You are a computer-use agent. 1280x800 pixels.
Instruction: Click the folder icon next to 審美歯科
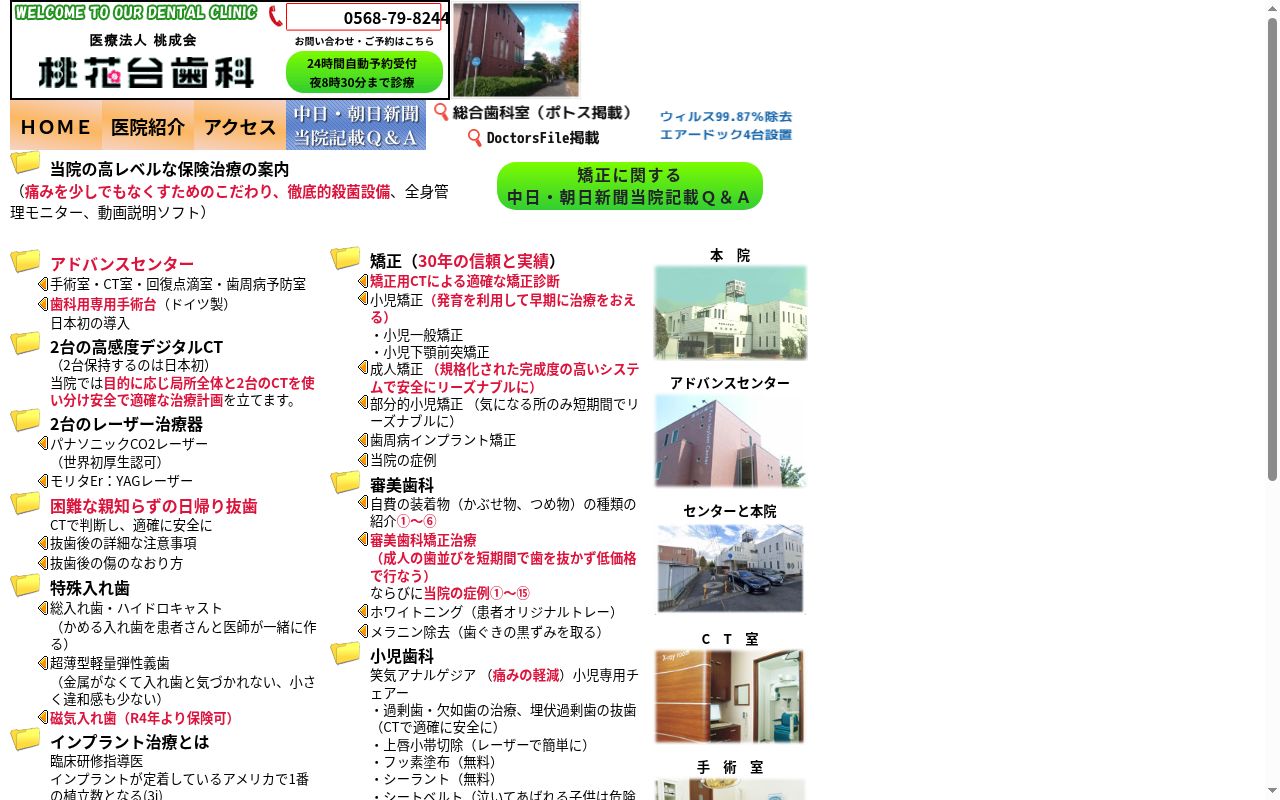click(x=345, y=482)
